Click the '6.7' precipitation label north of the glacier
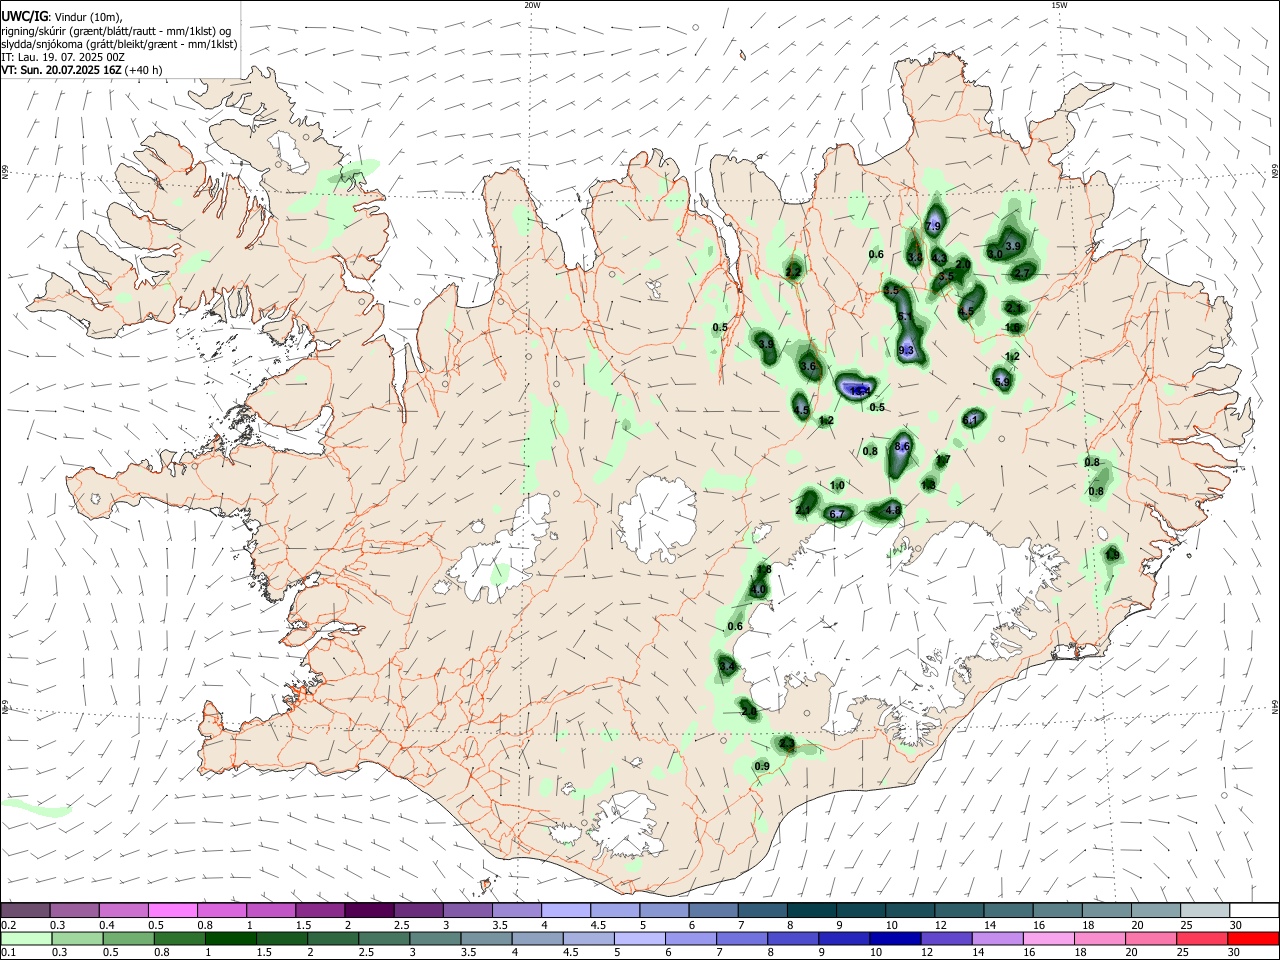 tap(838, 514)
